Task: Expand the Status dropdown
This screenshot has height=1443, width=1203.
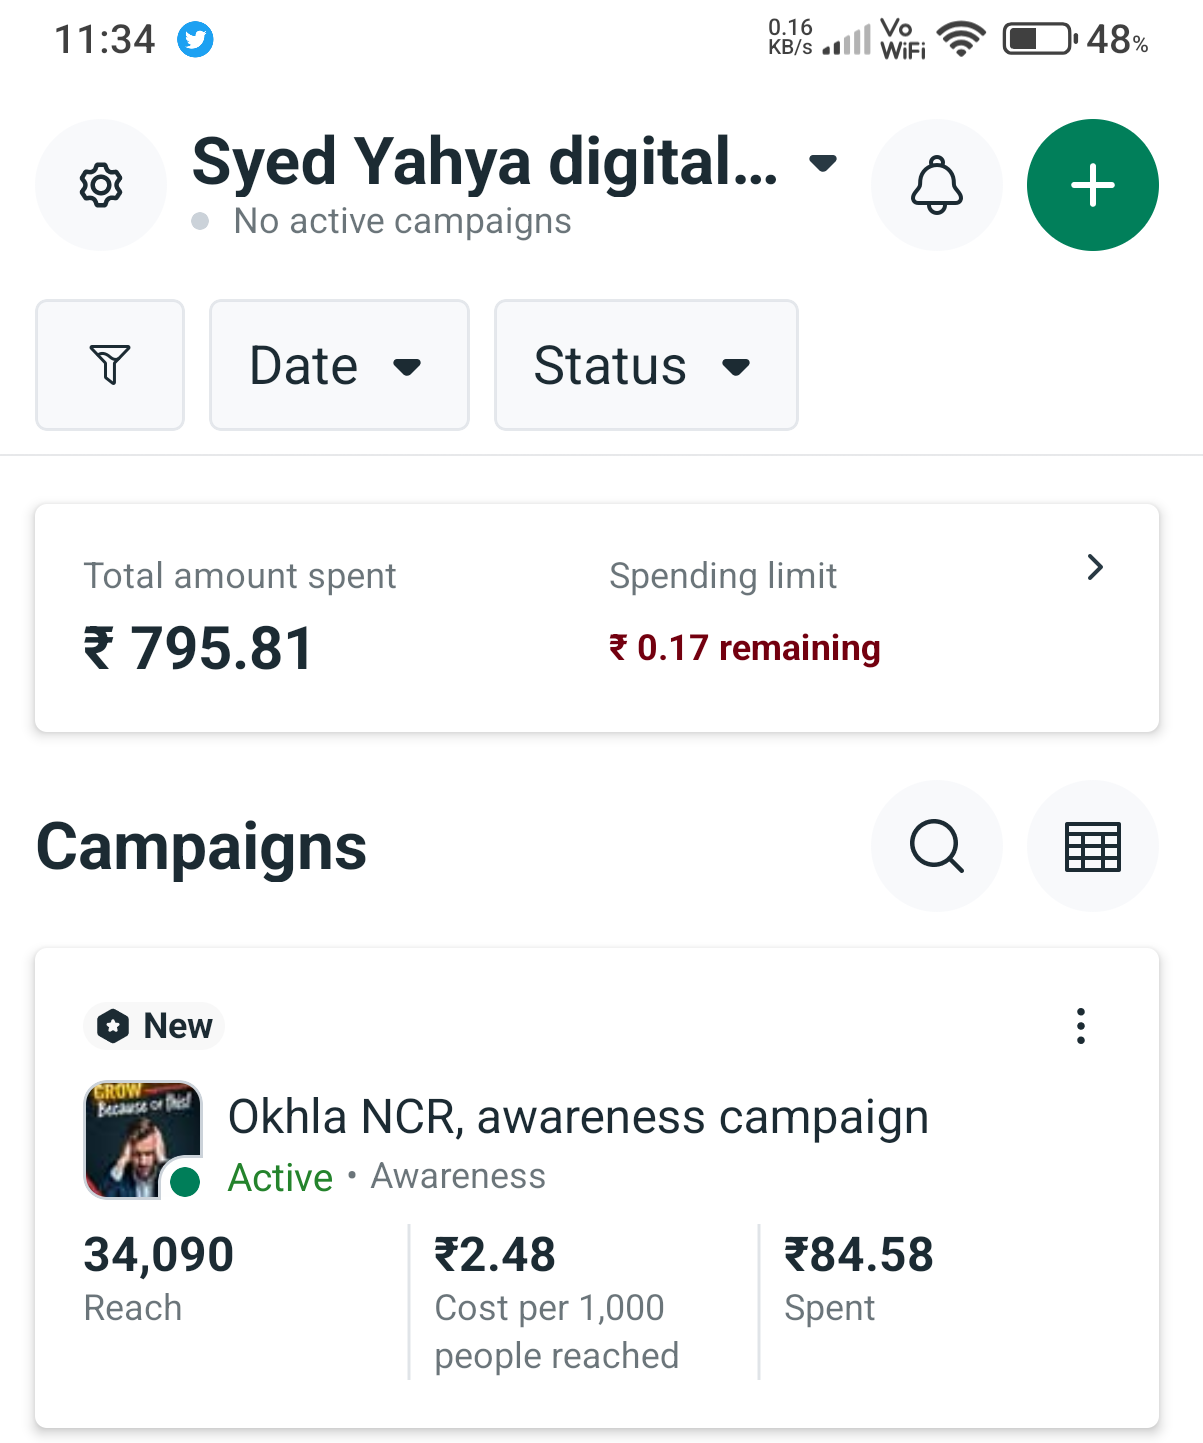Action: pos(645,365)
